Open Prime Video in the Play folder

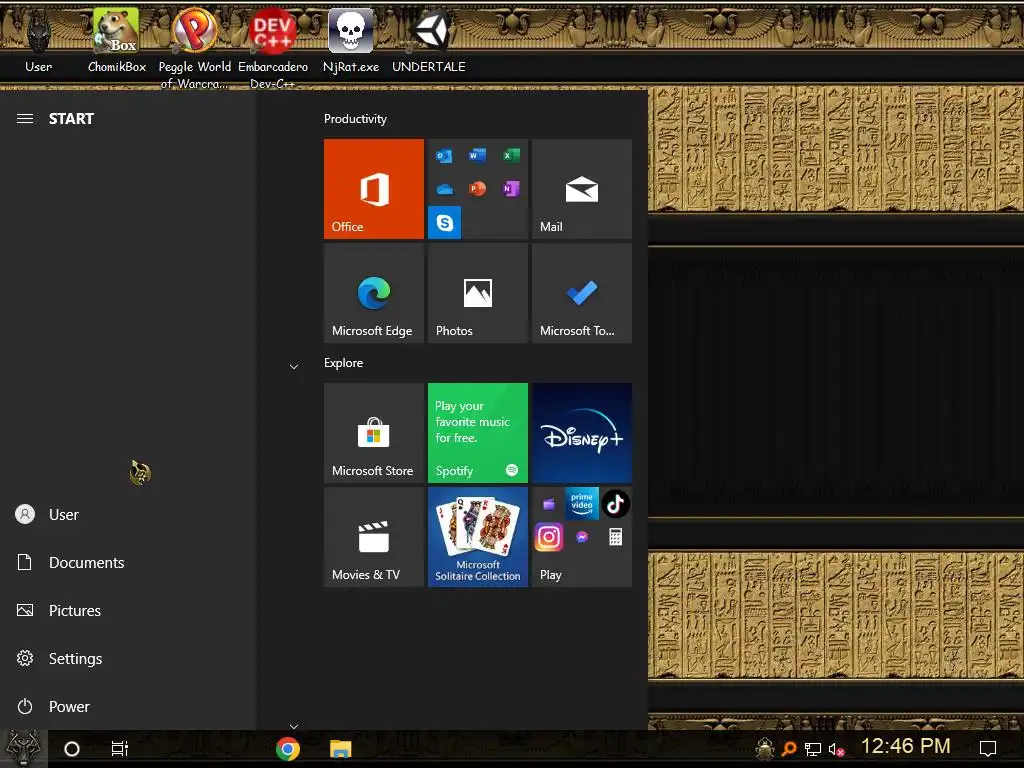tap(582, 504)
